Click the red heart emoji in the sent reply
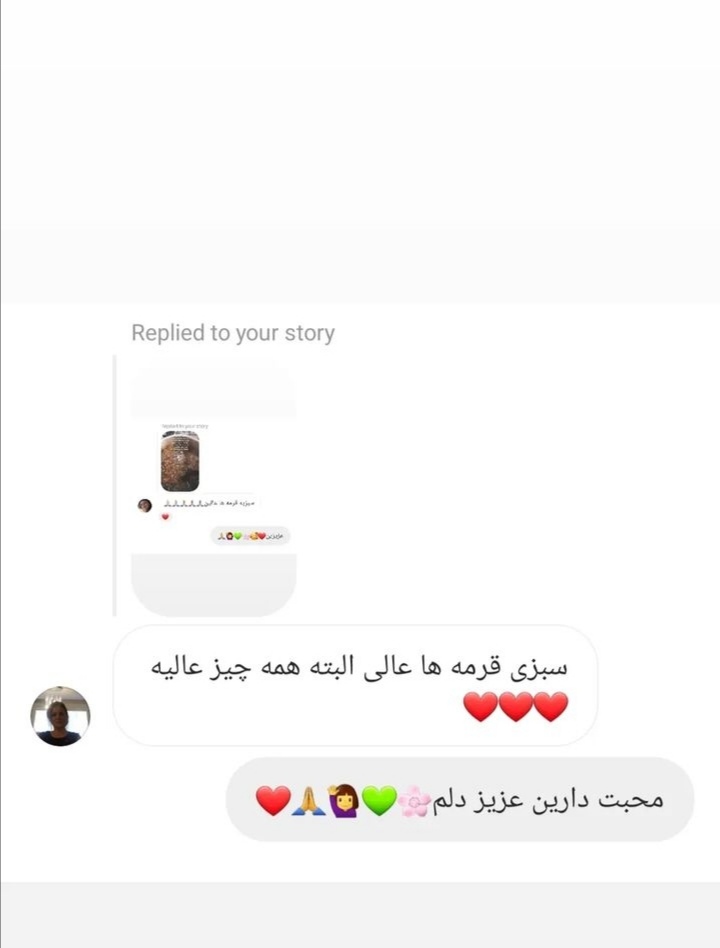The width and height of the screenshot is (720, 948). pyautogui.click(x=273, y=800)
